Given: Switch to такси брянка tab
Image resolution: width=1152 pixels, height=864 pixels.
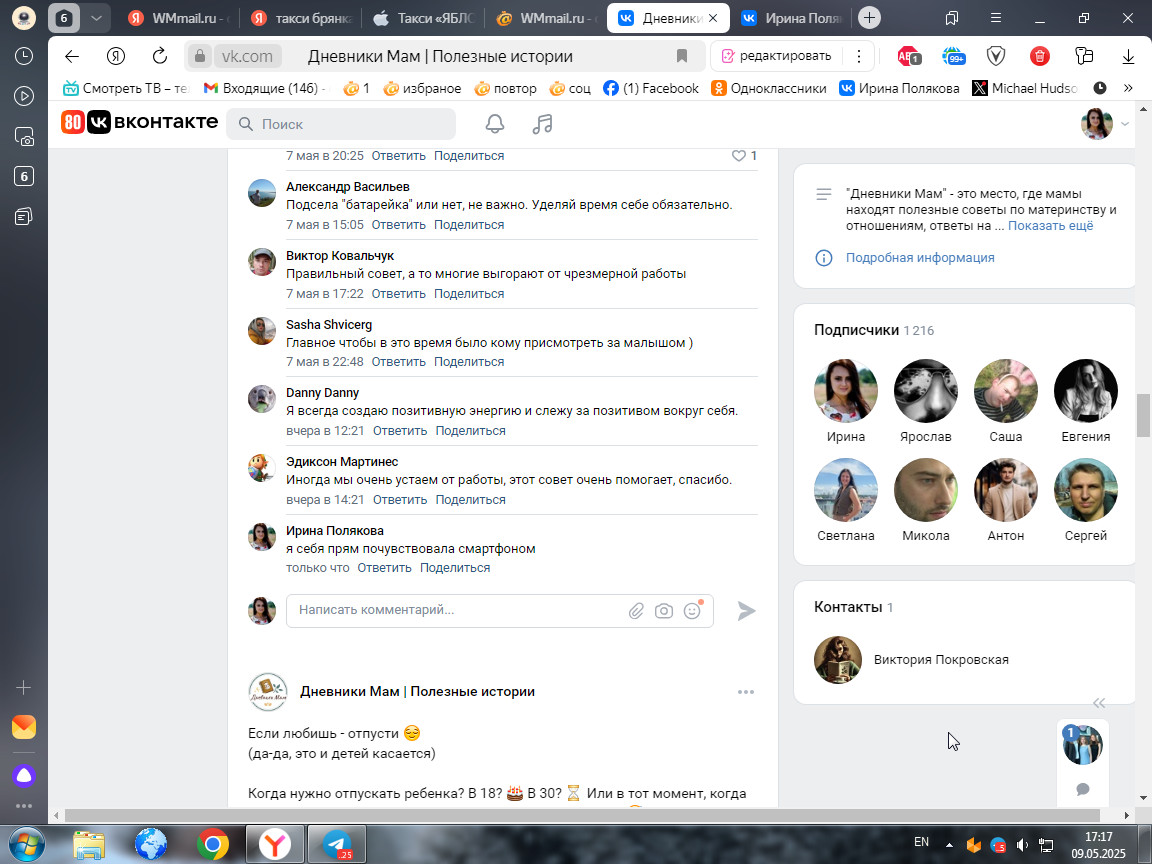Looking at the screenshot, I should tap(301, 18).
